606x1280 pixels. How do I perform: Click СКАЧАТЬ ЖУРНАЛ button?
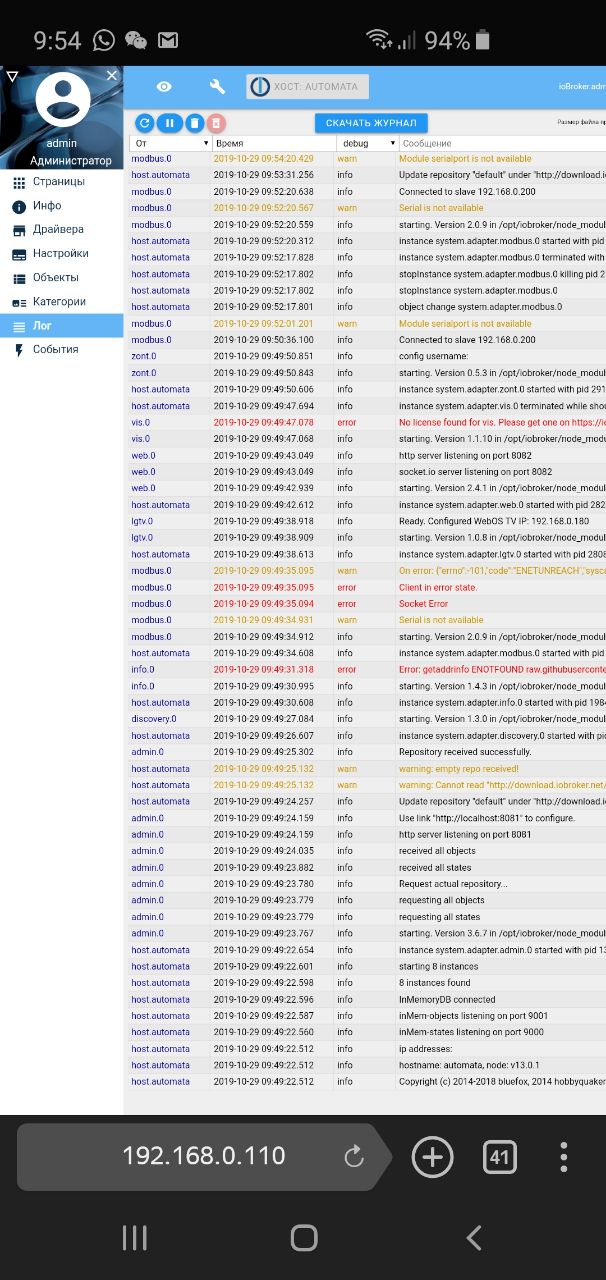371,123
